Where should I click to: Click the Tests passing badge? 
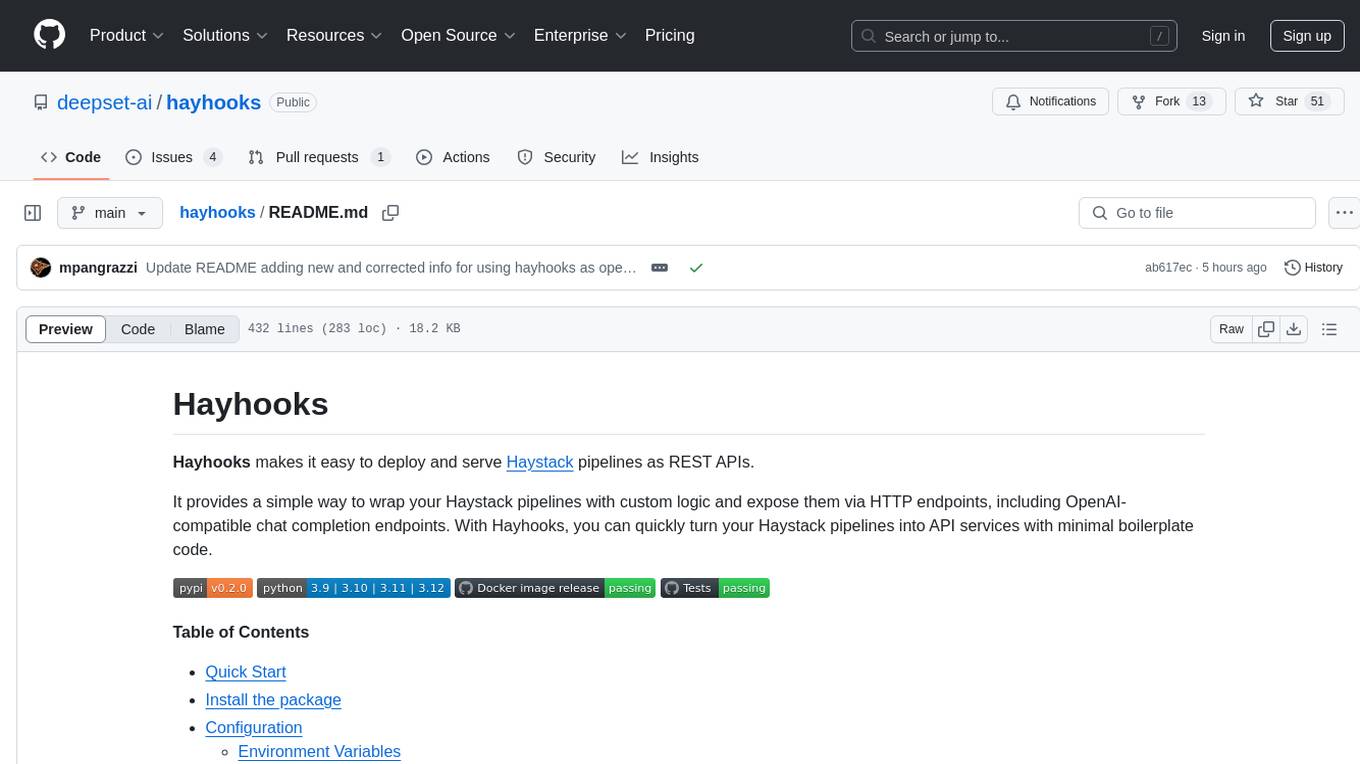click(715, 588)
